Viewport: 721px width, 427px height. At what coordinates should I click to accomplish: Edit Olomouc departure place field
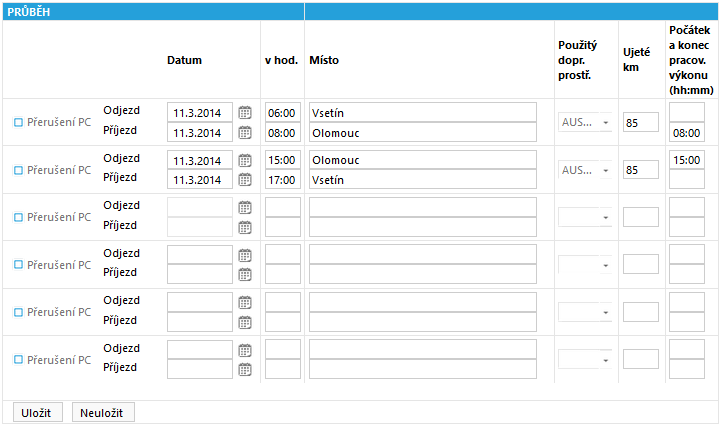click(423, 160)
